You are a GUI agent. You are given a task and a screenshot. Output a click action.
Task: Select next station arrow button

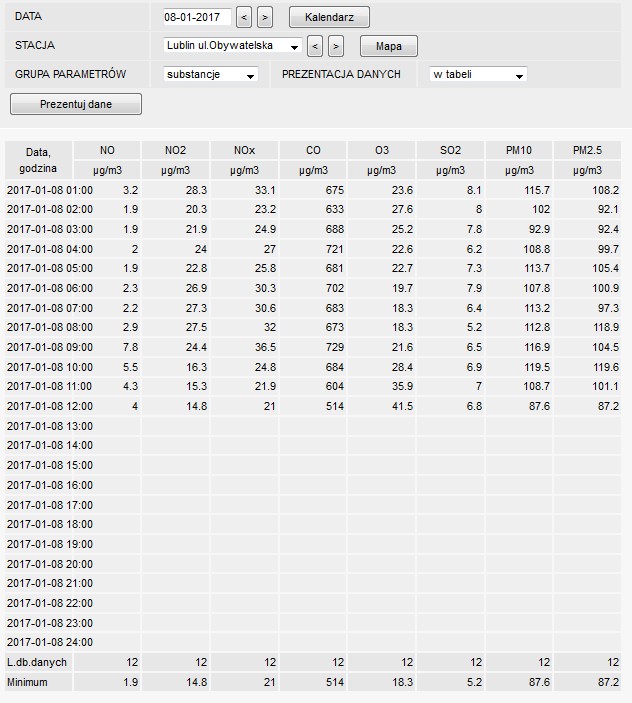pyautogui.click(x=336, y=46)
